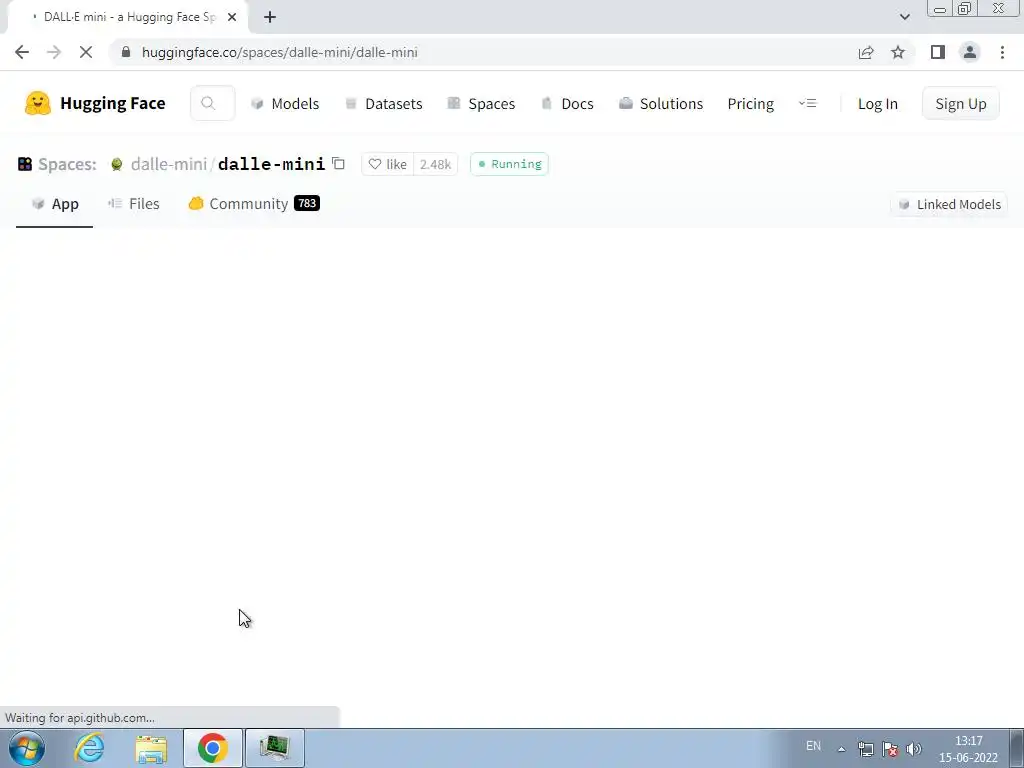Image resolution: width=1024 pixels, height=768 pixels.
Task: Switch to the Files tab
Action: [x=134, y=204]
